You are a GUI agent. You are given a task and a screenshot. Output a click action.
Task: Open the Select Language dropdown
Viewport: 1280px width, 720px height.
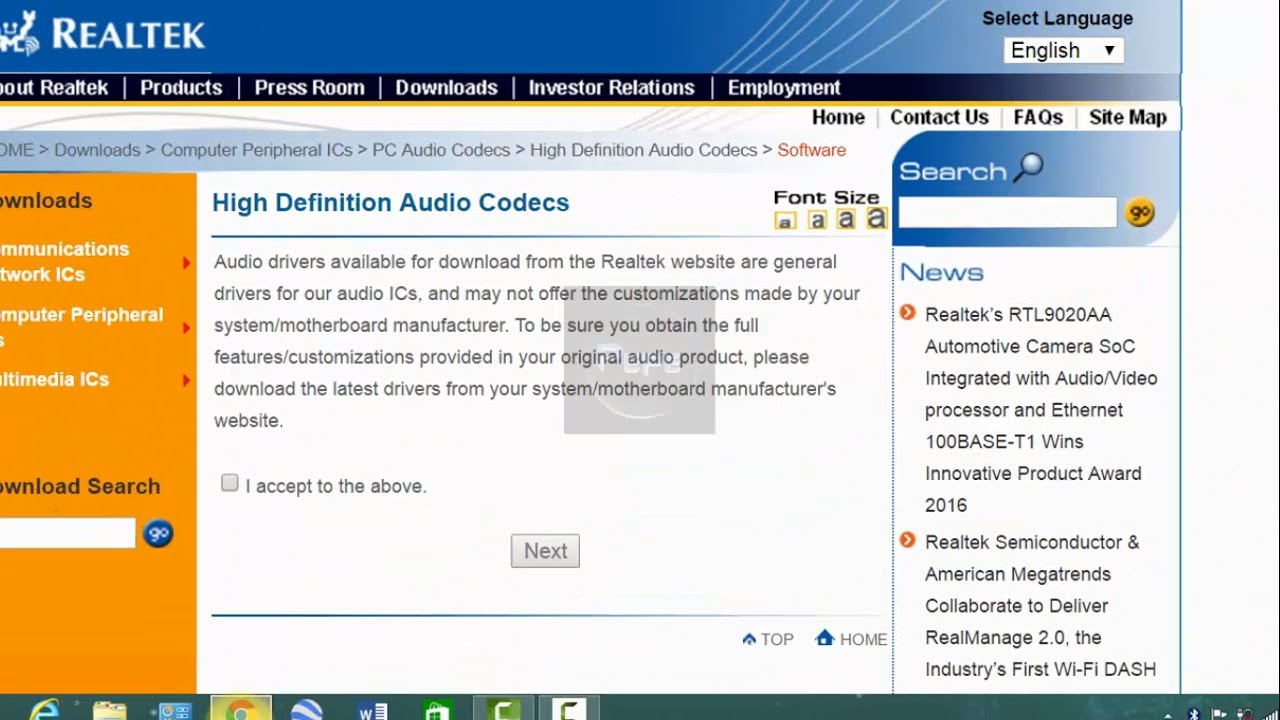[1063, 51]
